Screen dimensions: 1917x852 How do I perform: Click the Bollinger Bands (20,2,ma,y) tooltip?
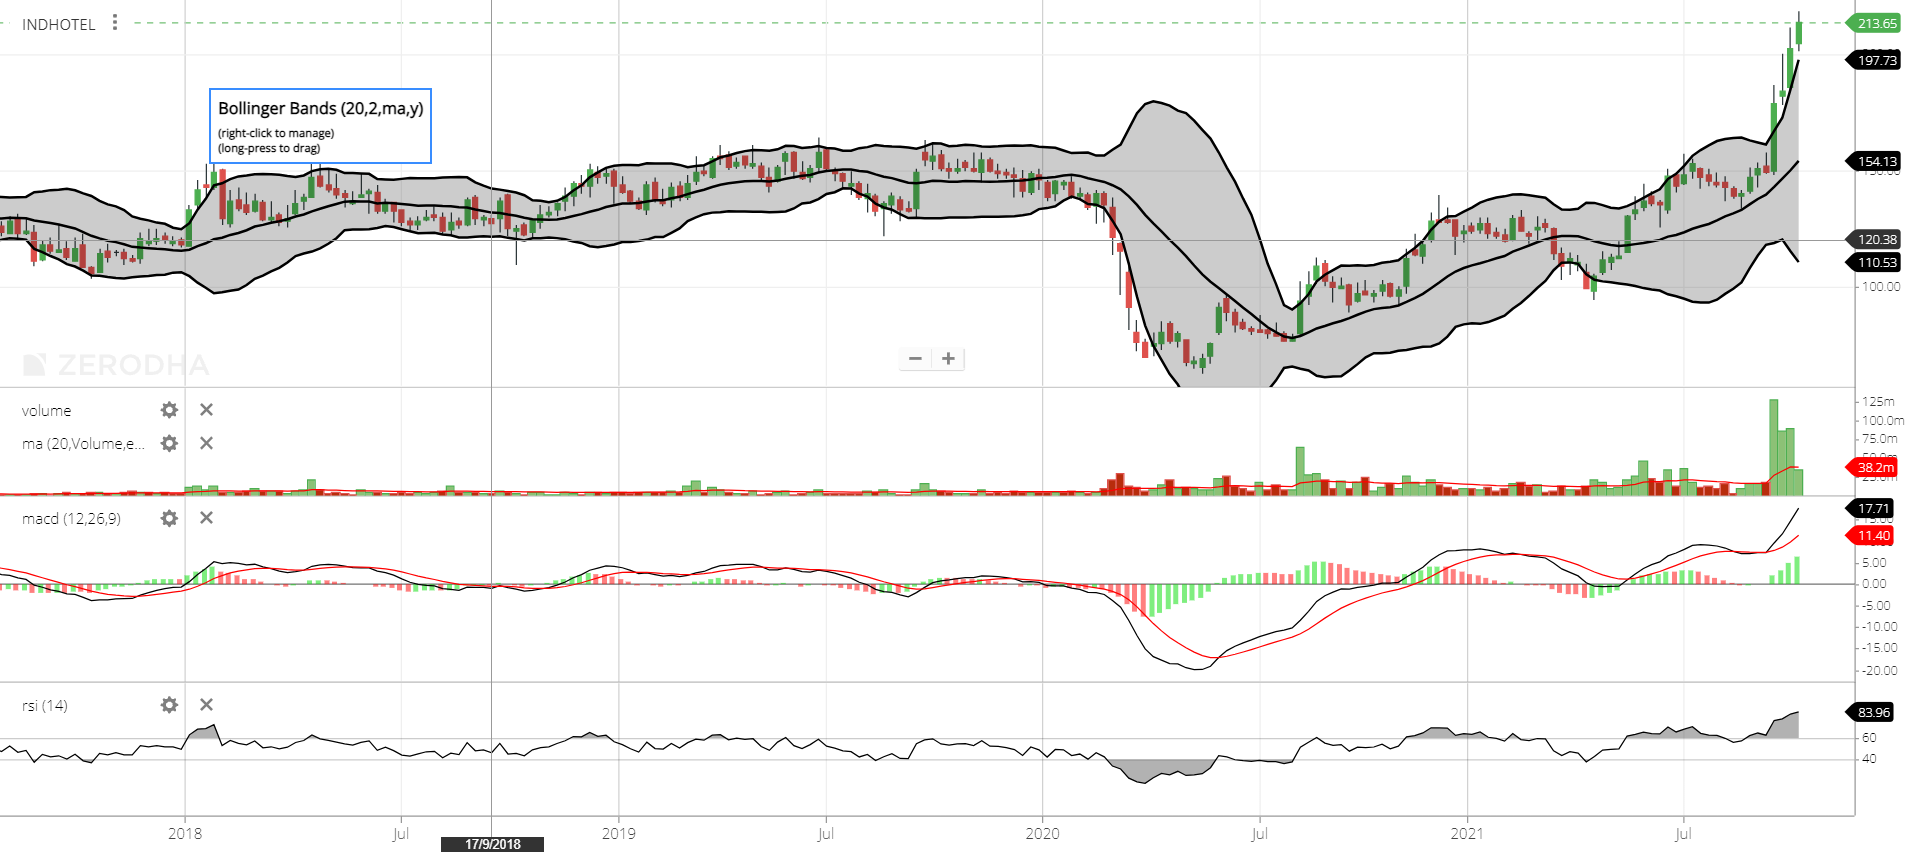(x=320, y=125)
